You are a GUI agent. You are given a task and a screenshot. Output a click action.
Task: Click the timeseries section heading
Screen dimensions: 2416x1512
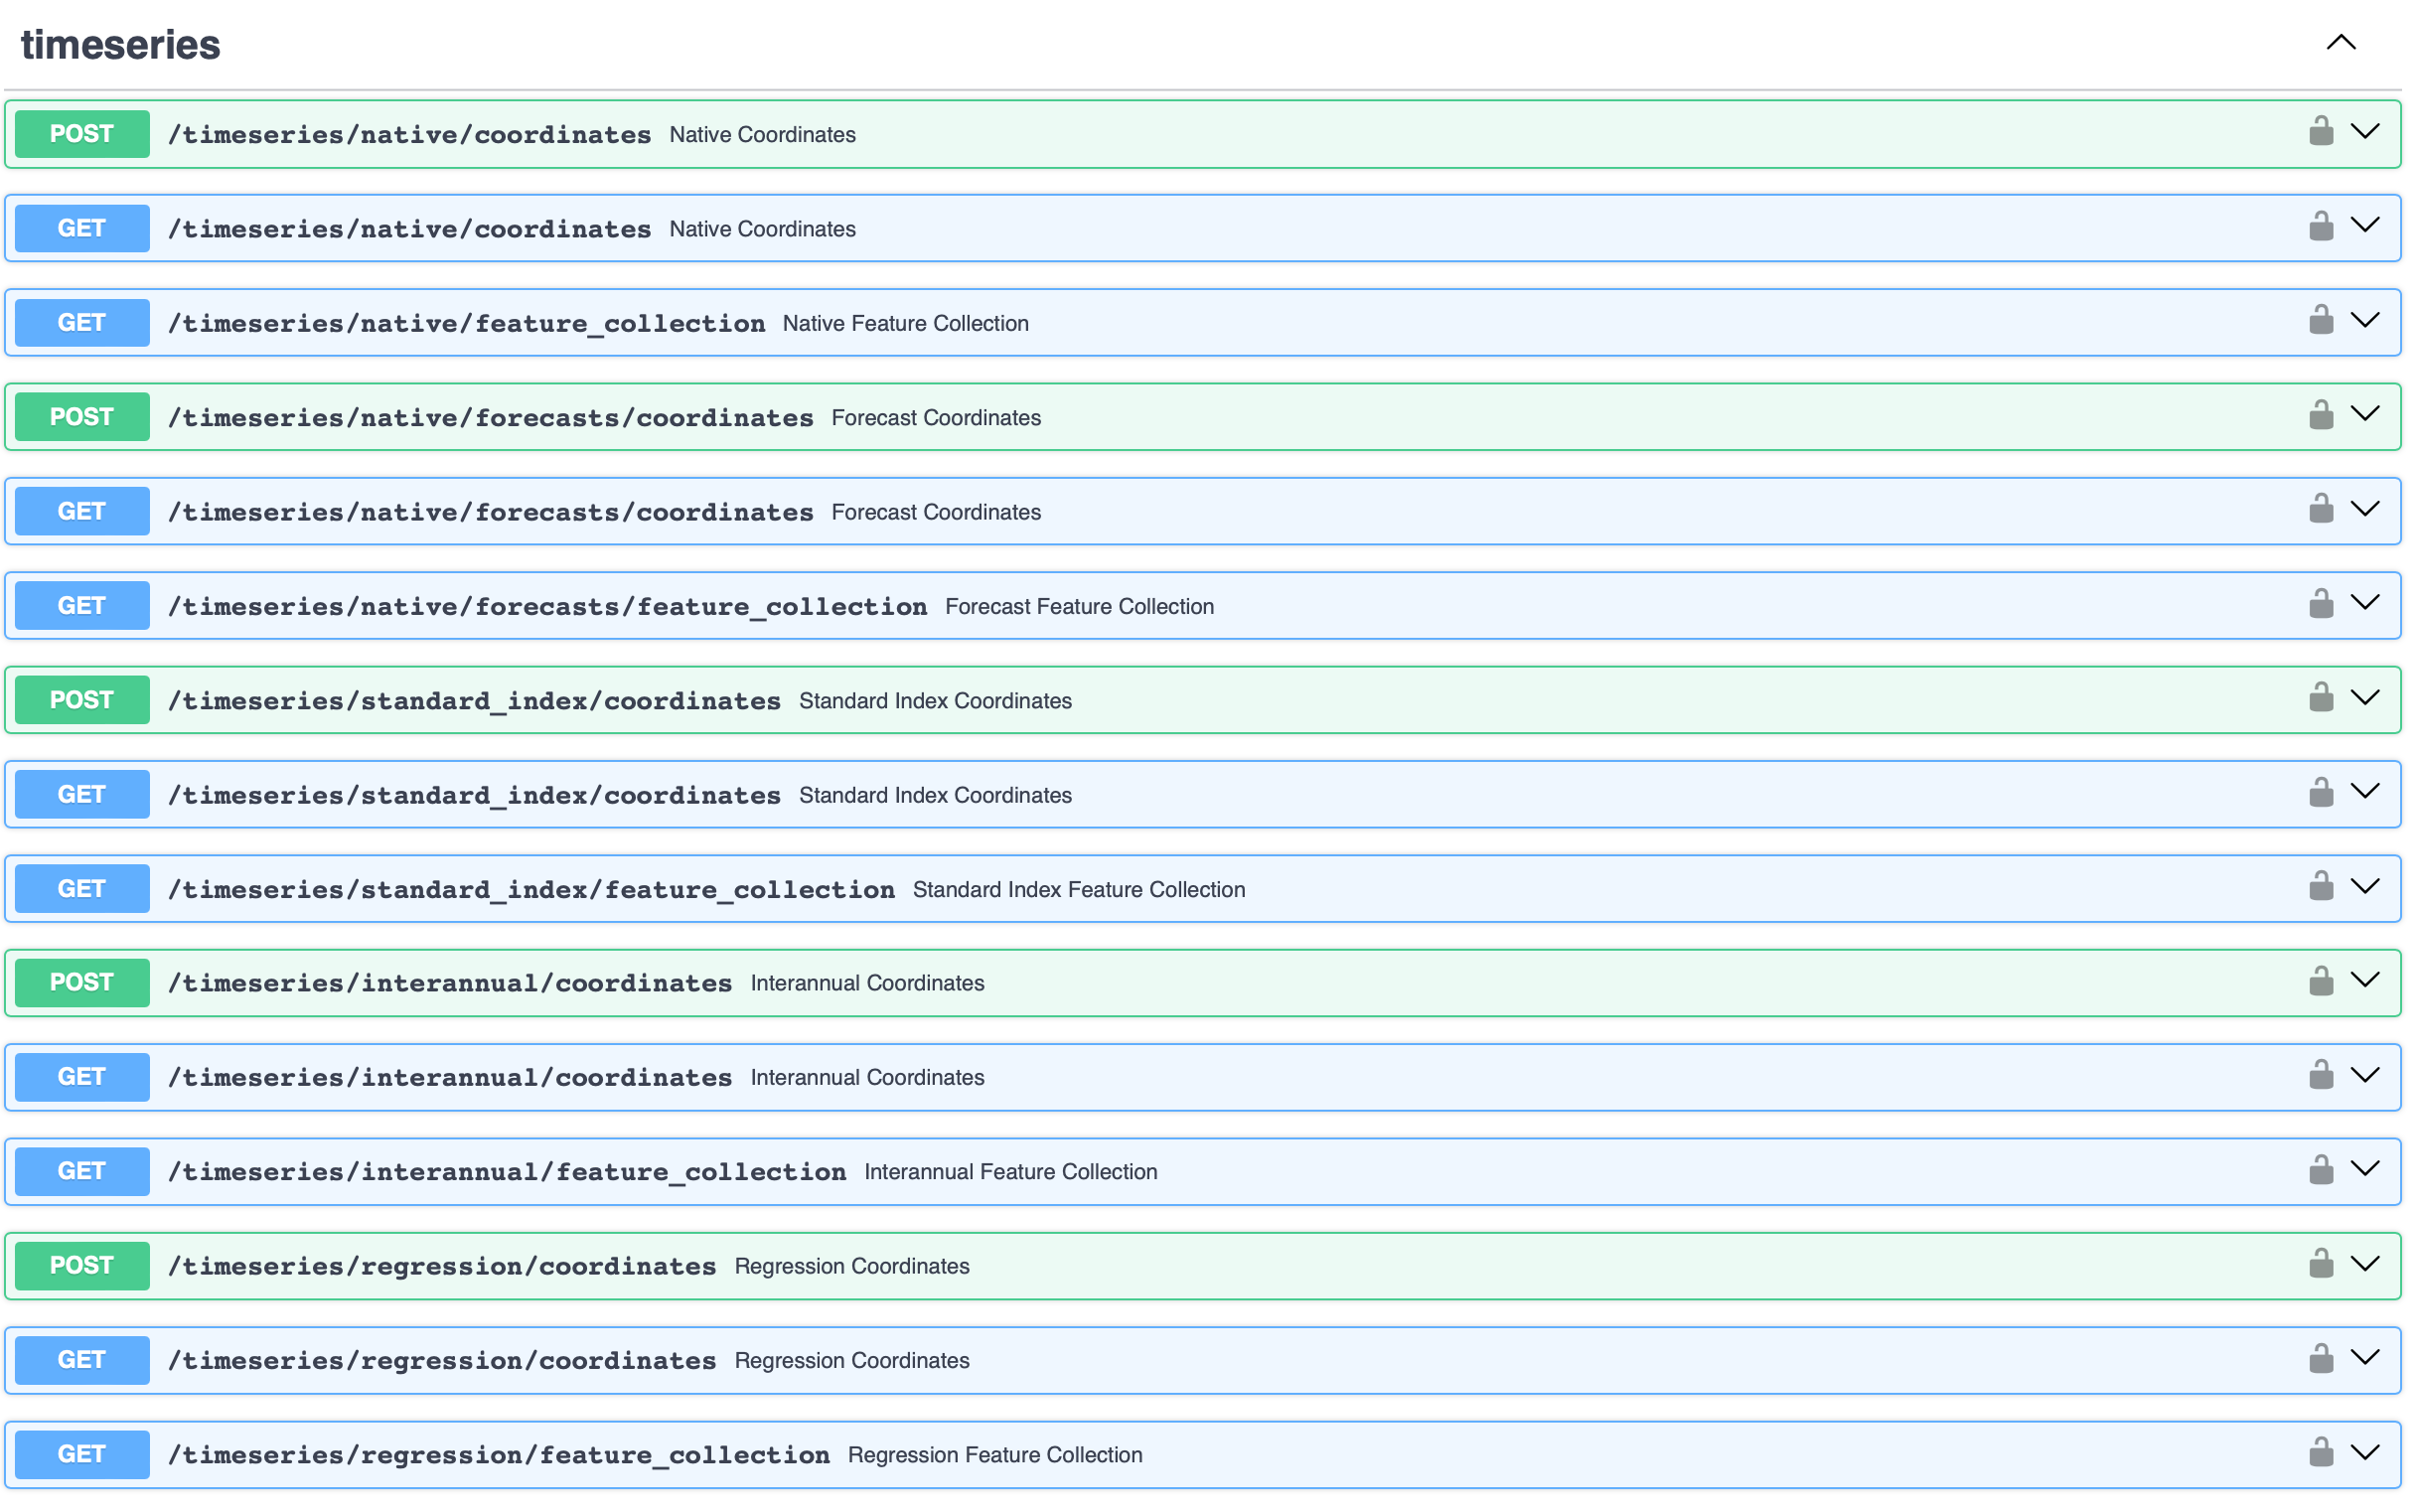120,45
